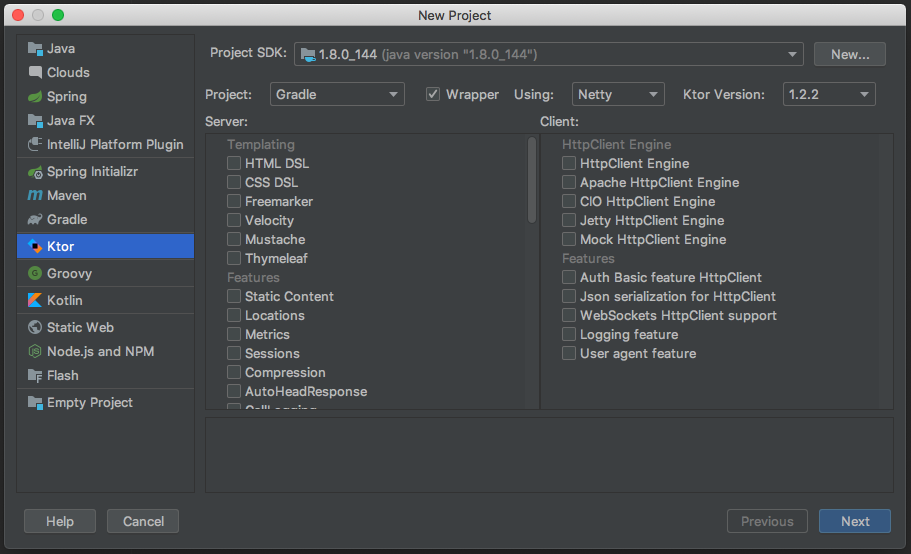Click the IntelliJ Platform Plugin icon
Viewport: 911px width, 554px height.
[x=35, y=144]
